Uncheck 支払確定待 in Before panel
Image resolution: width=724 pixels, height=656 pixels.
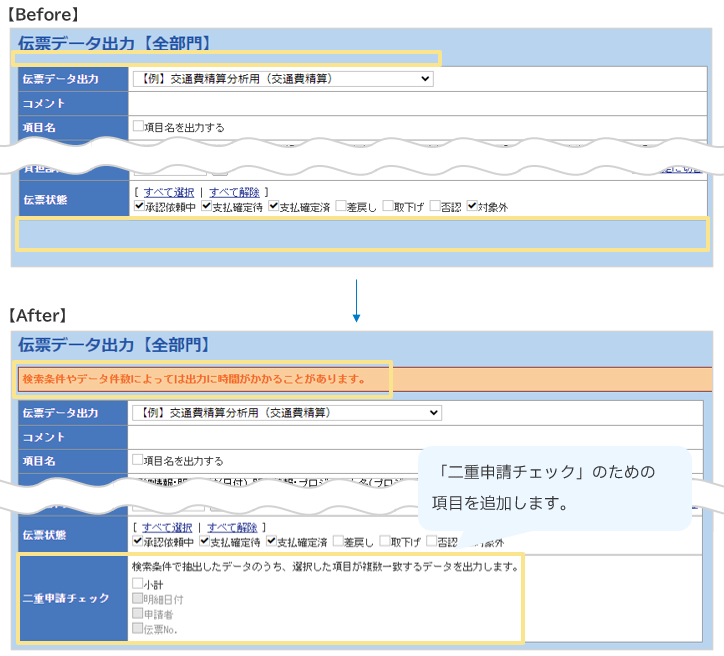[207, 207]
